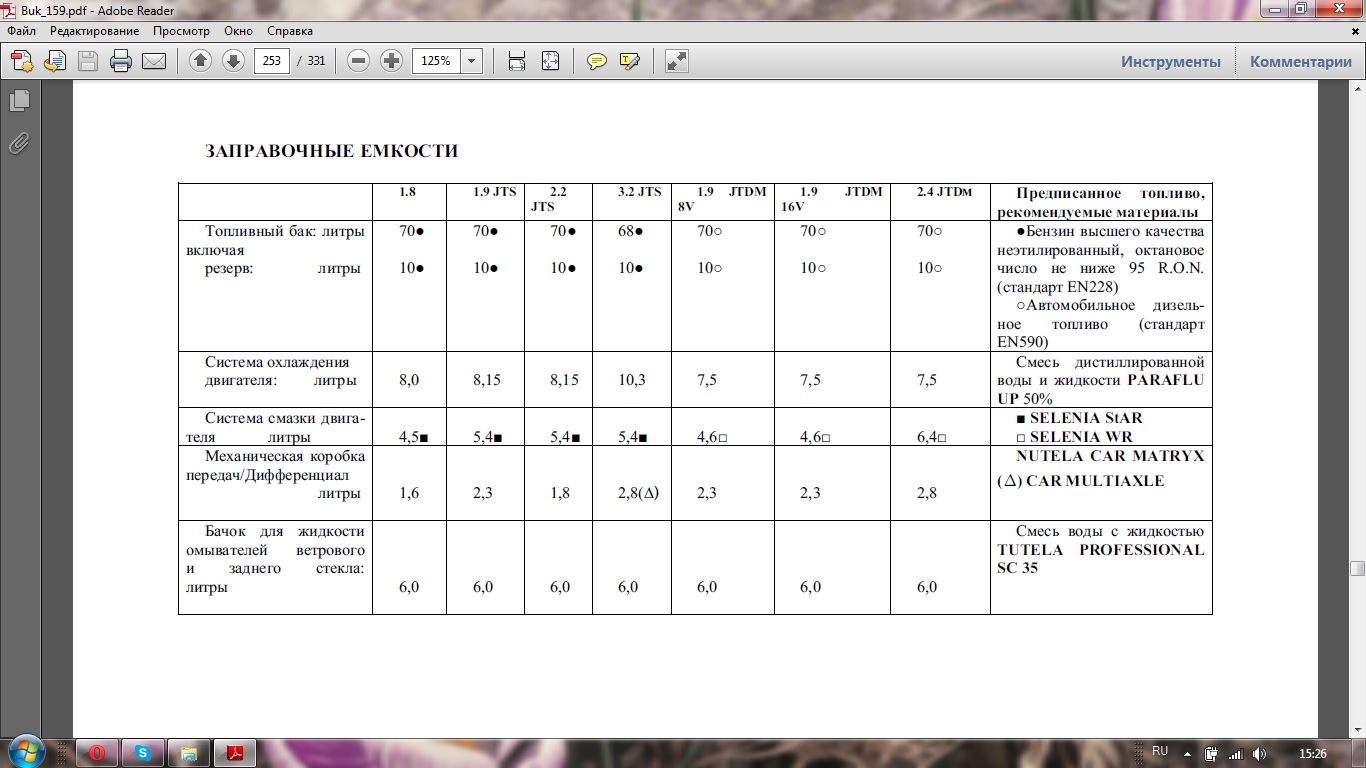Click the scrollbar up arrow
The image size is (1366, 768).
click(x=1357, y=90)
